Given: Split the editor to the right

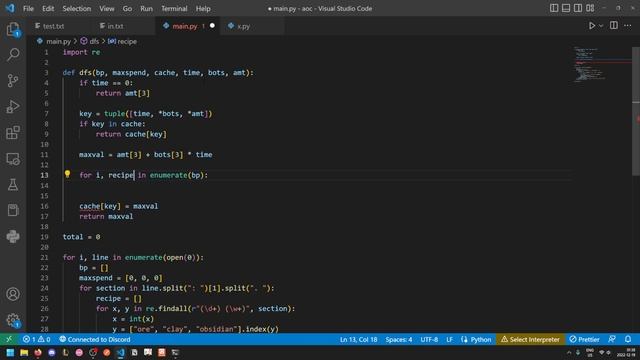Looking at the screenshot, I should tap(613, 26).
